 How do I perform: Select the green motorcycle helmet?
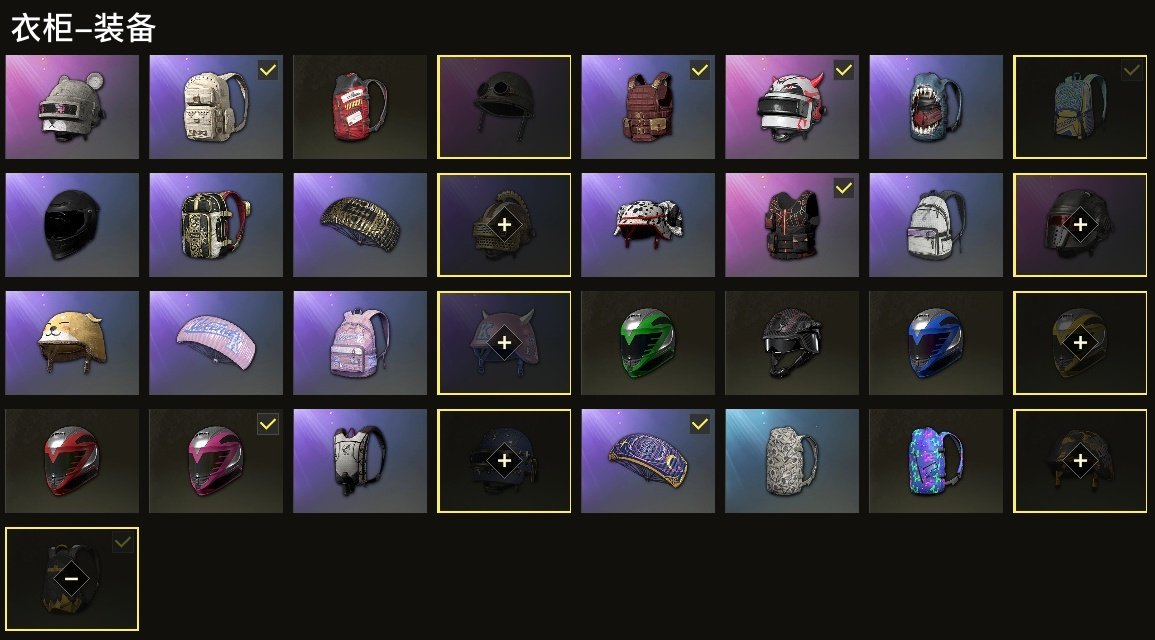point(647,343)
